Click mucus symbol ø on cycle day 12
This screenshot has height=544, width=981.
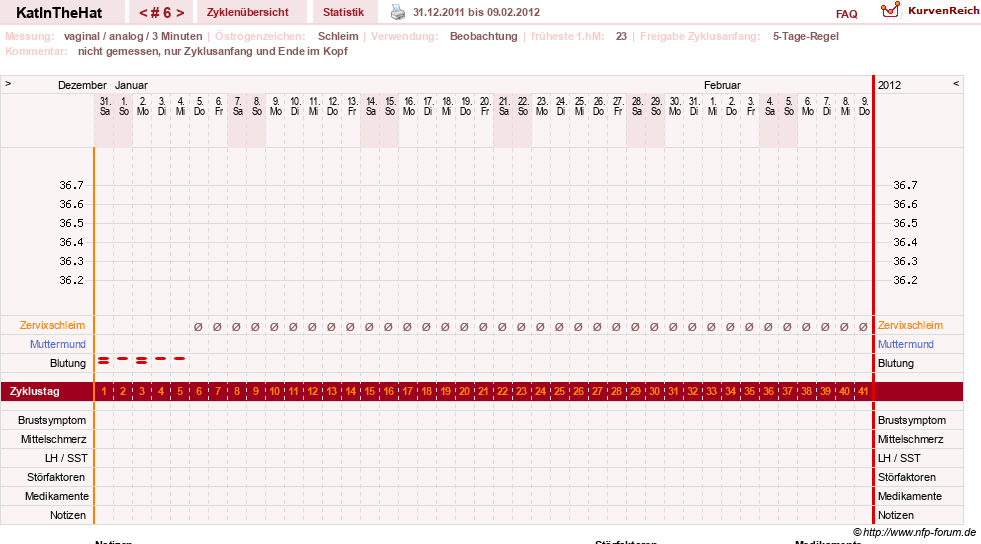[x=312, y=326]
